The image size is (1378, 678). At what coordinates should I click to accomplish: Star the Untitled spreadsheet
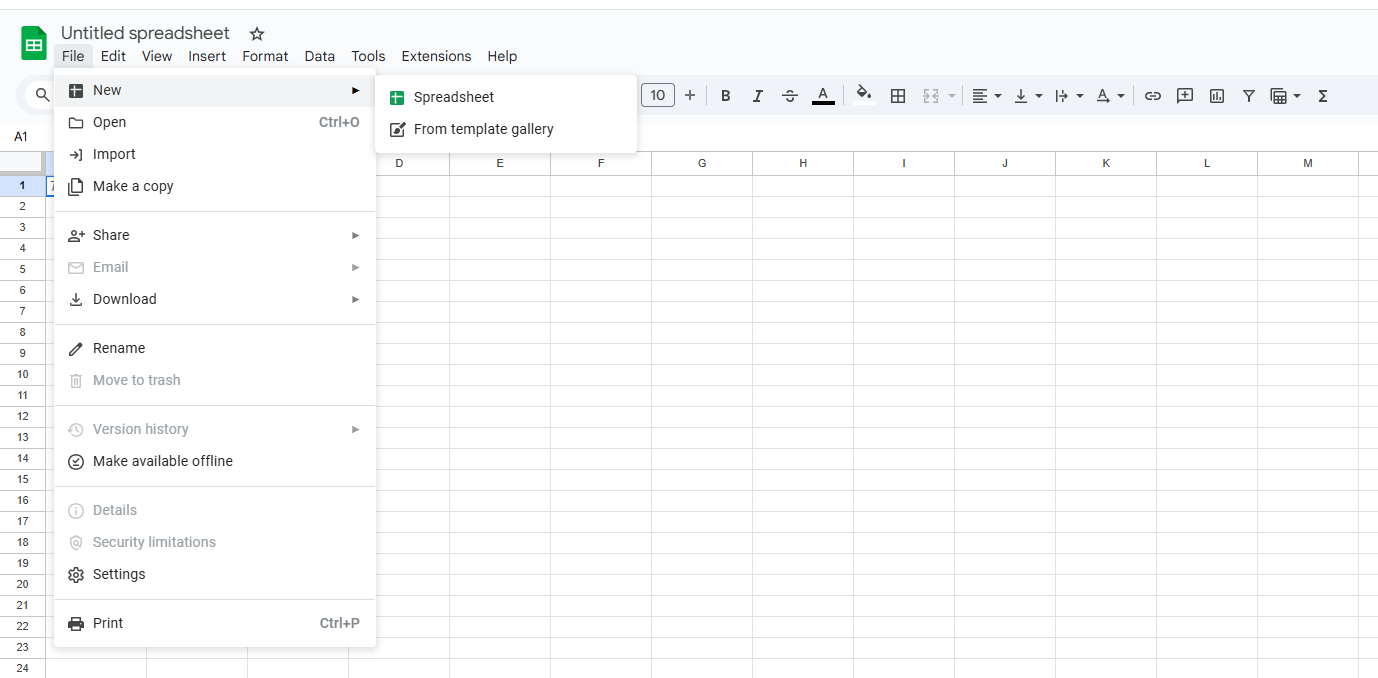click(x=257, y=34)
